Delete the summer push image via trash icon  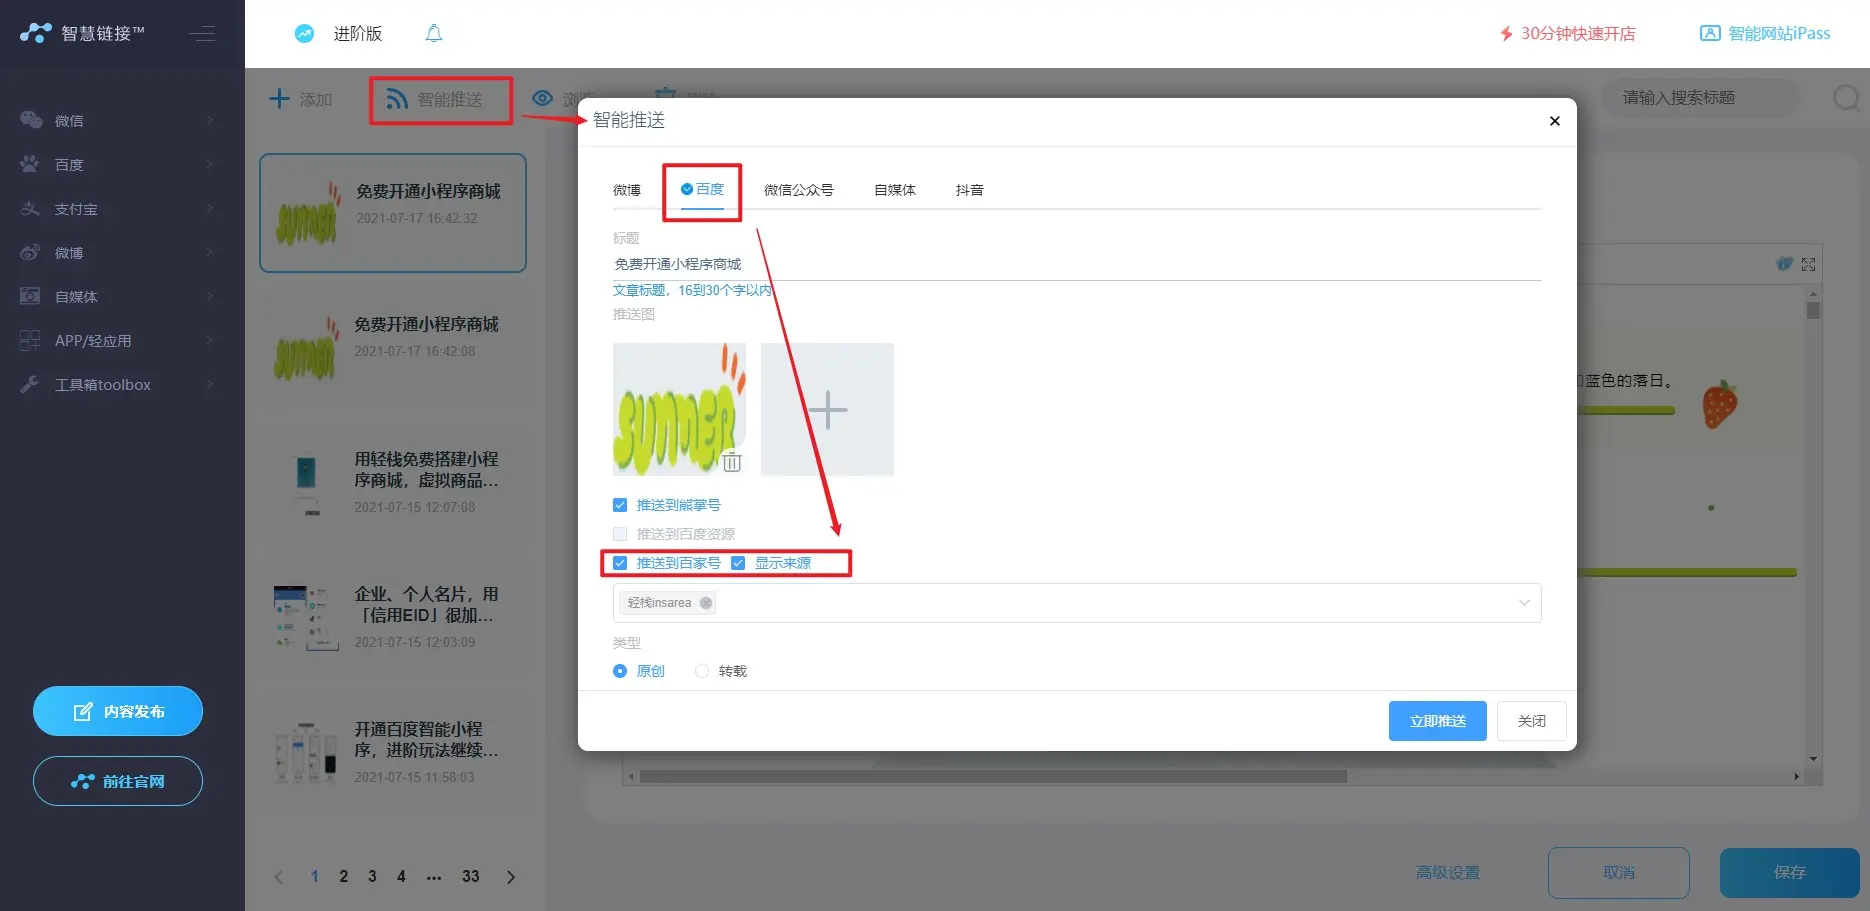(732, 462)
